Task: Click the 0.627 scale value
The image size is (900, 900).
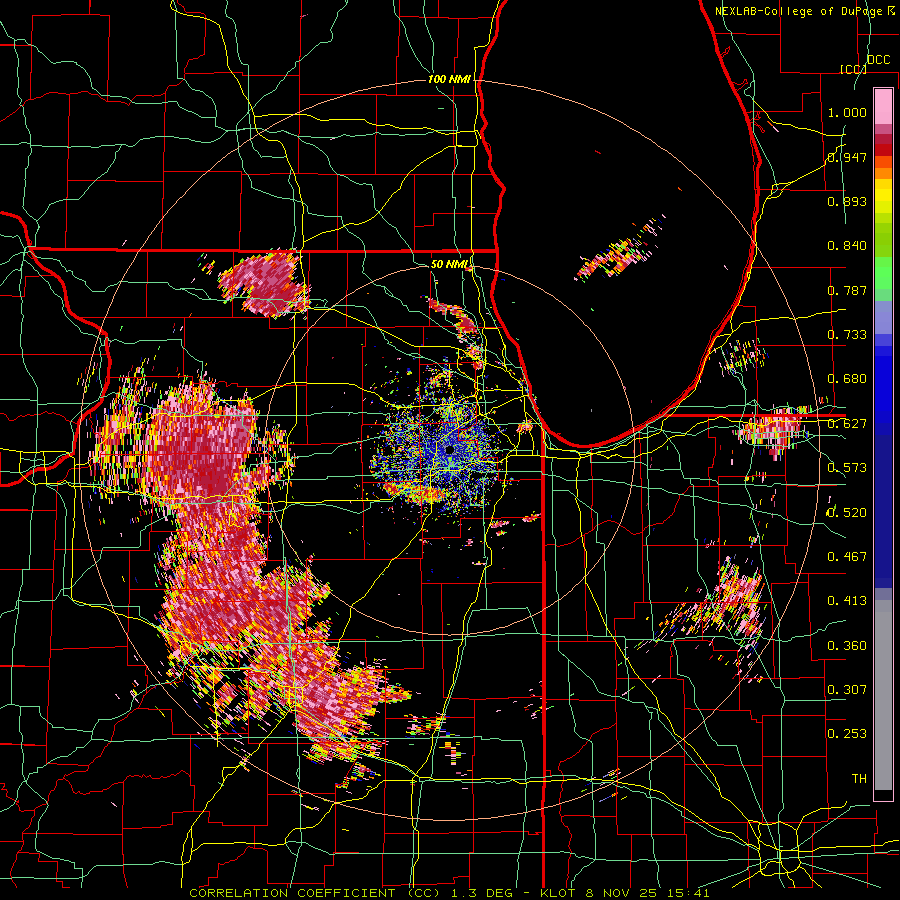Action: [x=847, y=424]
